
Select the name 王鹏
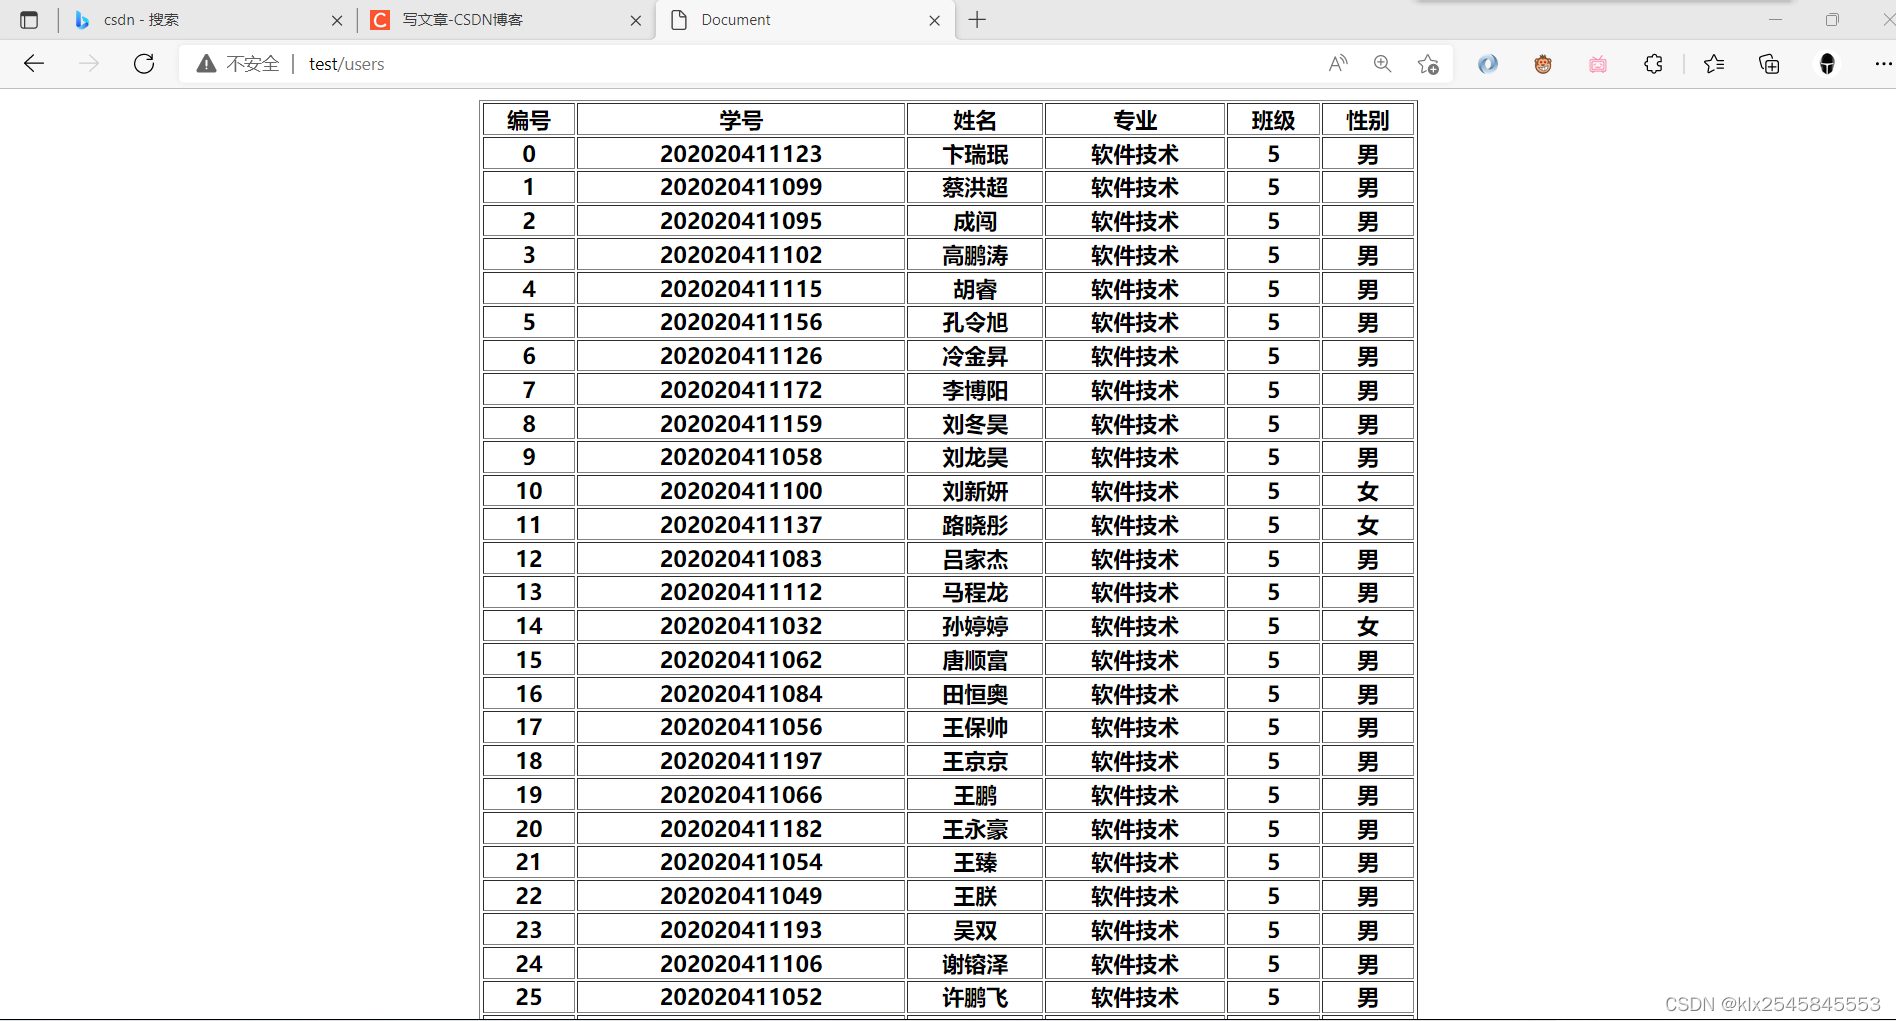point(975,795)
